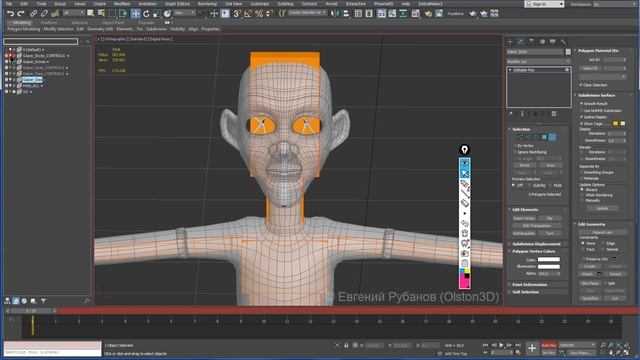This screenshot has width=640, height=360.
Task: Click the trash can icon in annotation bar
Action: [464, 233]
